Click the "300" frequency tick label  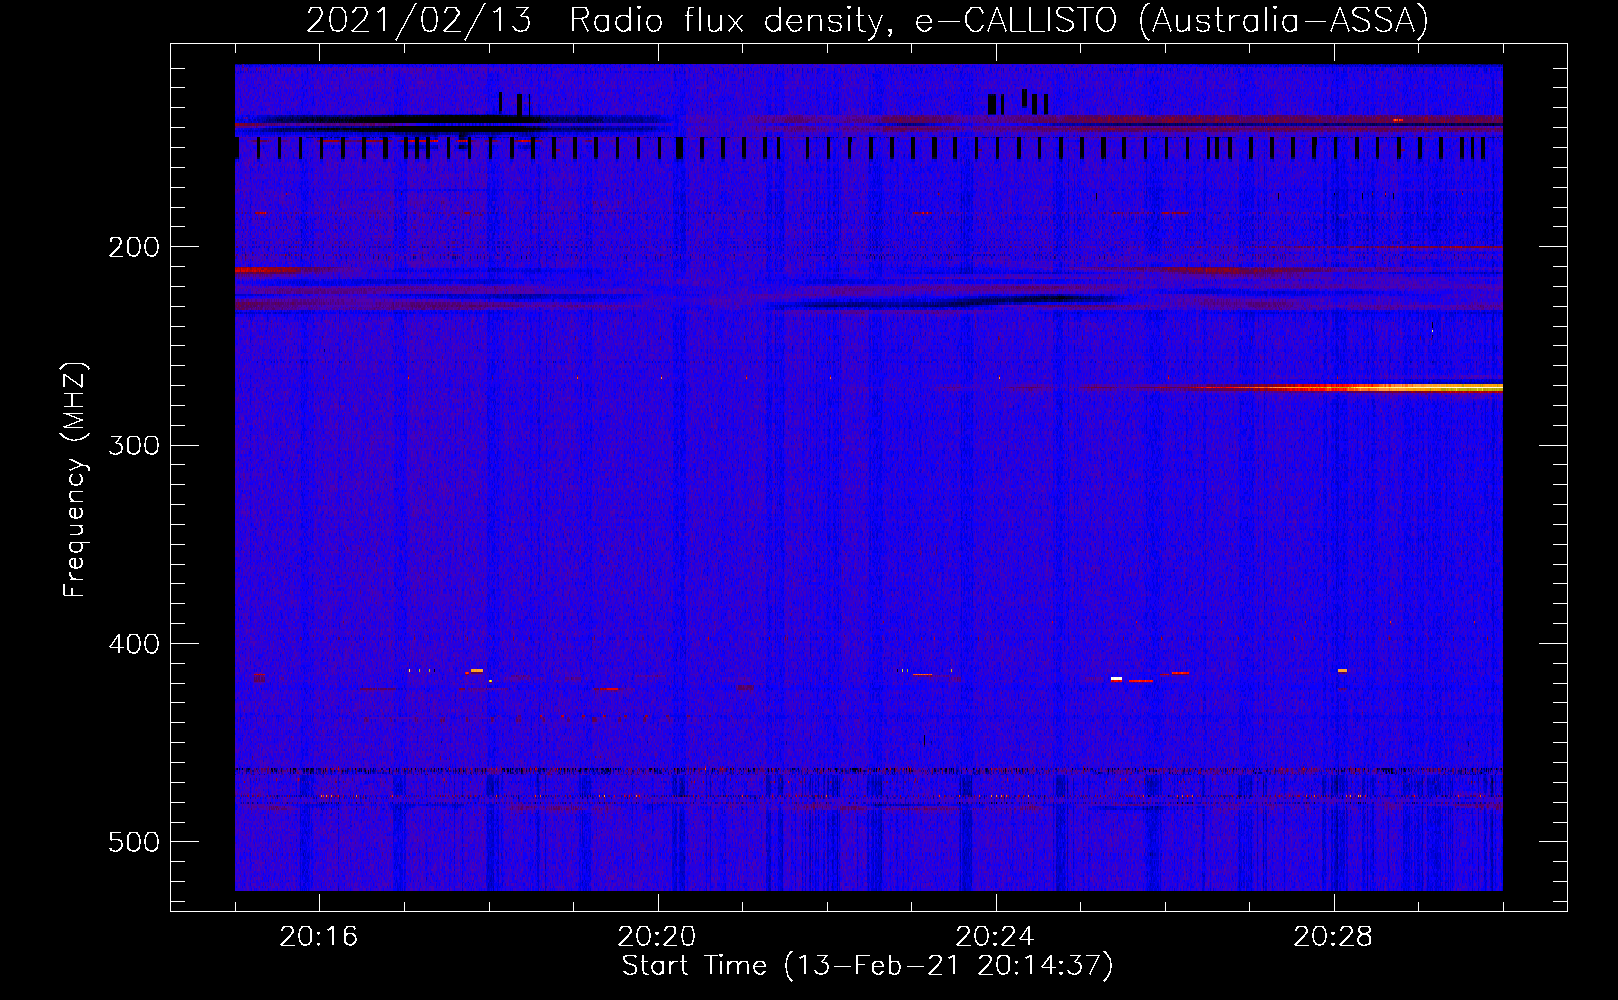(x=133, y=445)
